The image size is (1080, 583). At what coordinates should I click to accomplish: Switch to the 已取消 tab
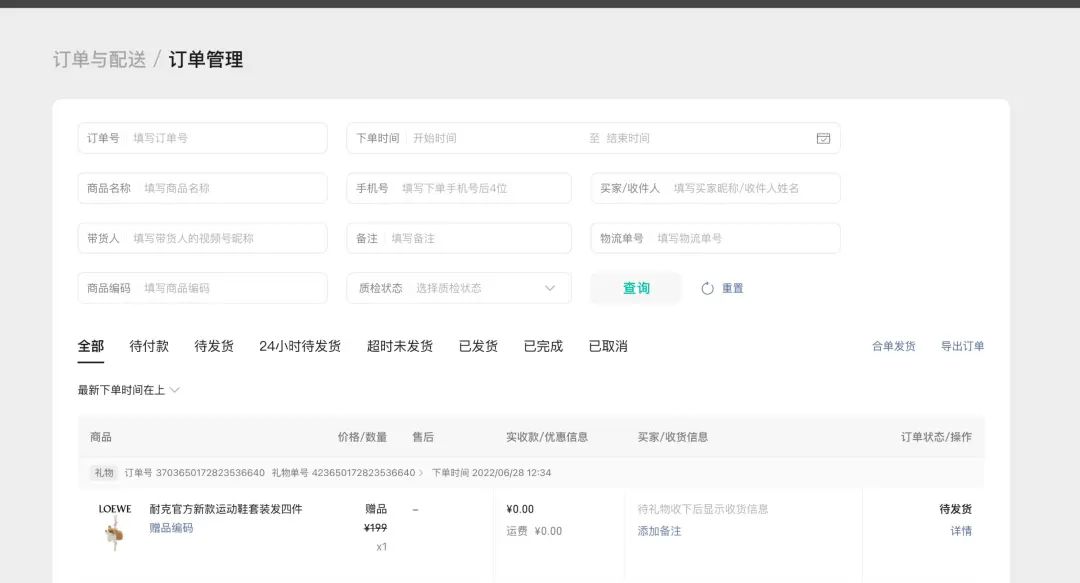click(x=607, y=346)
